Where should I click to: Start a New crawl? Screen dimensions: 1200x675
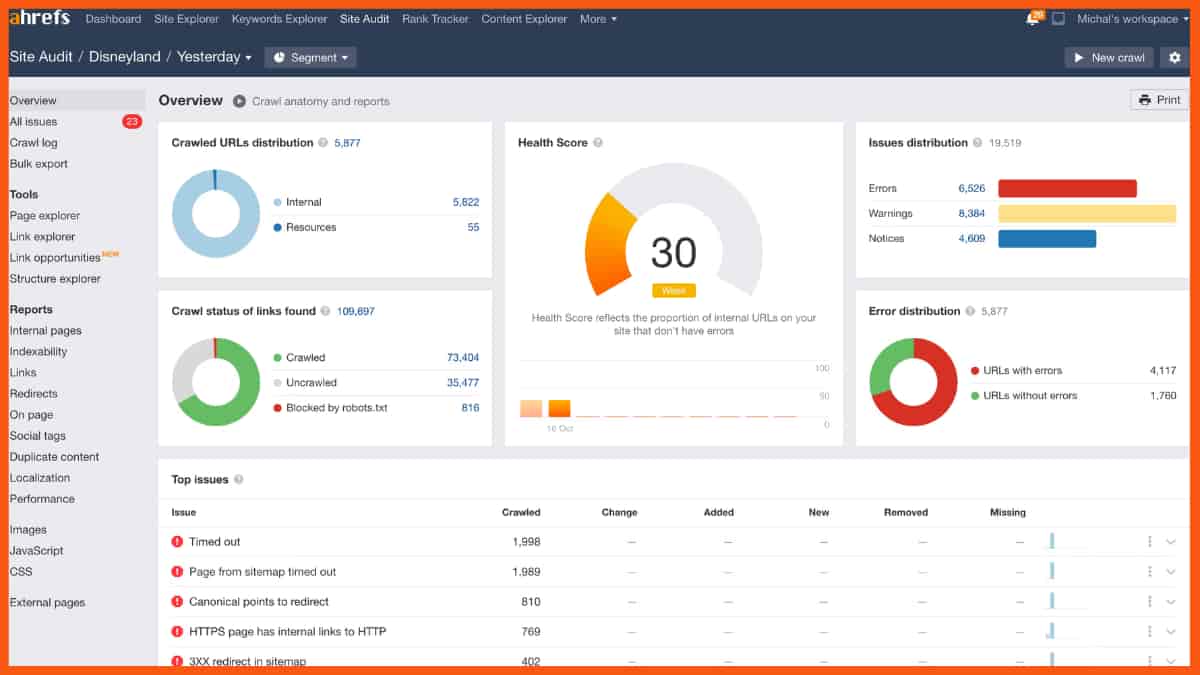pos(1108,57)
